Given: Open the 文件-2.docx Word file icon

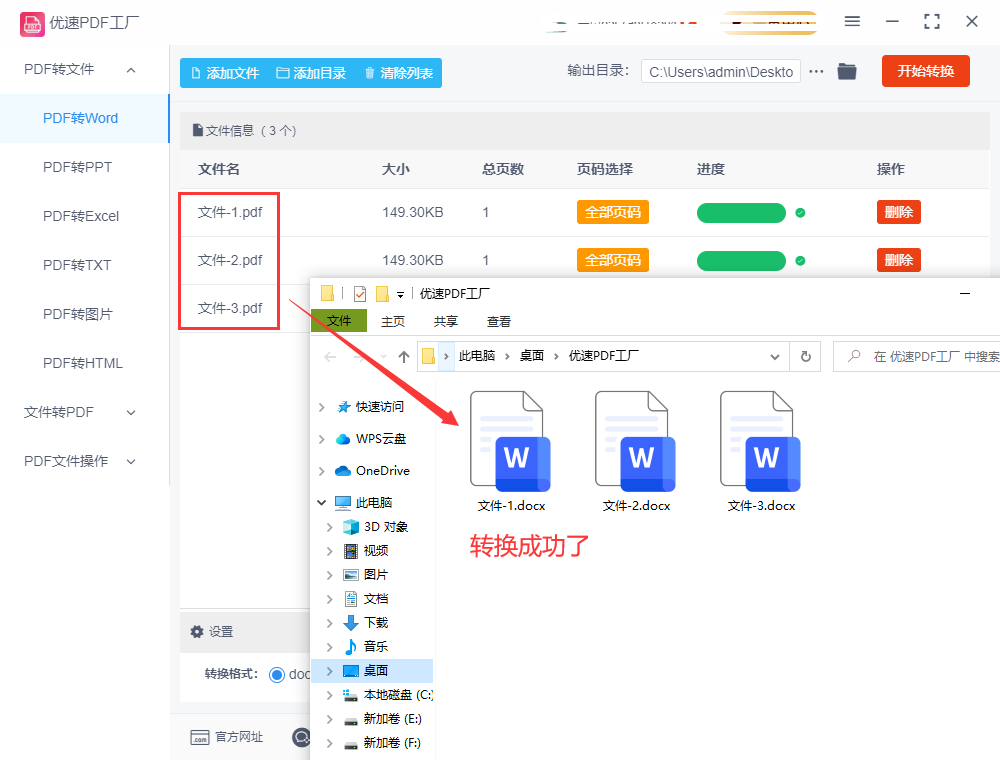Looking at the screenshot, I should 637,441.
